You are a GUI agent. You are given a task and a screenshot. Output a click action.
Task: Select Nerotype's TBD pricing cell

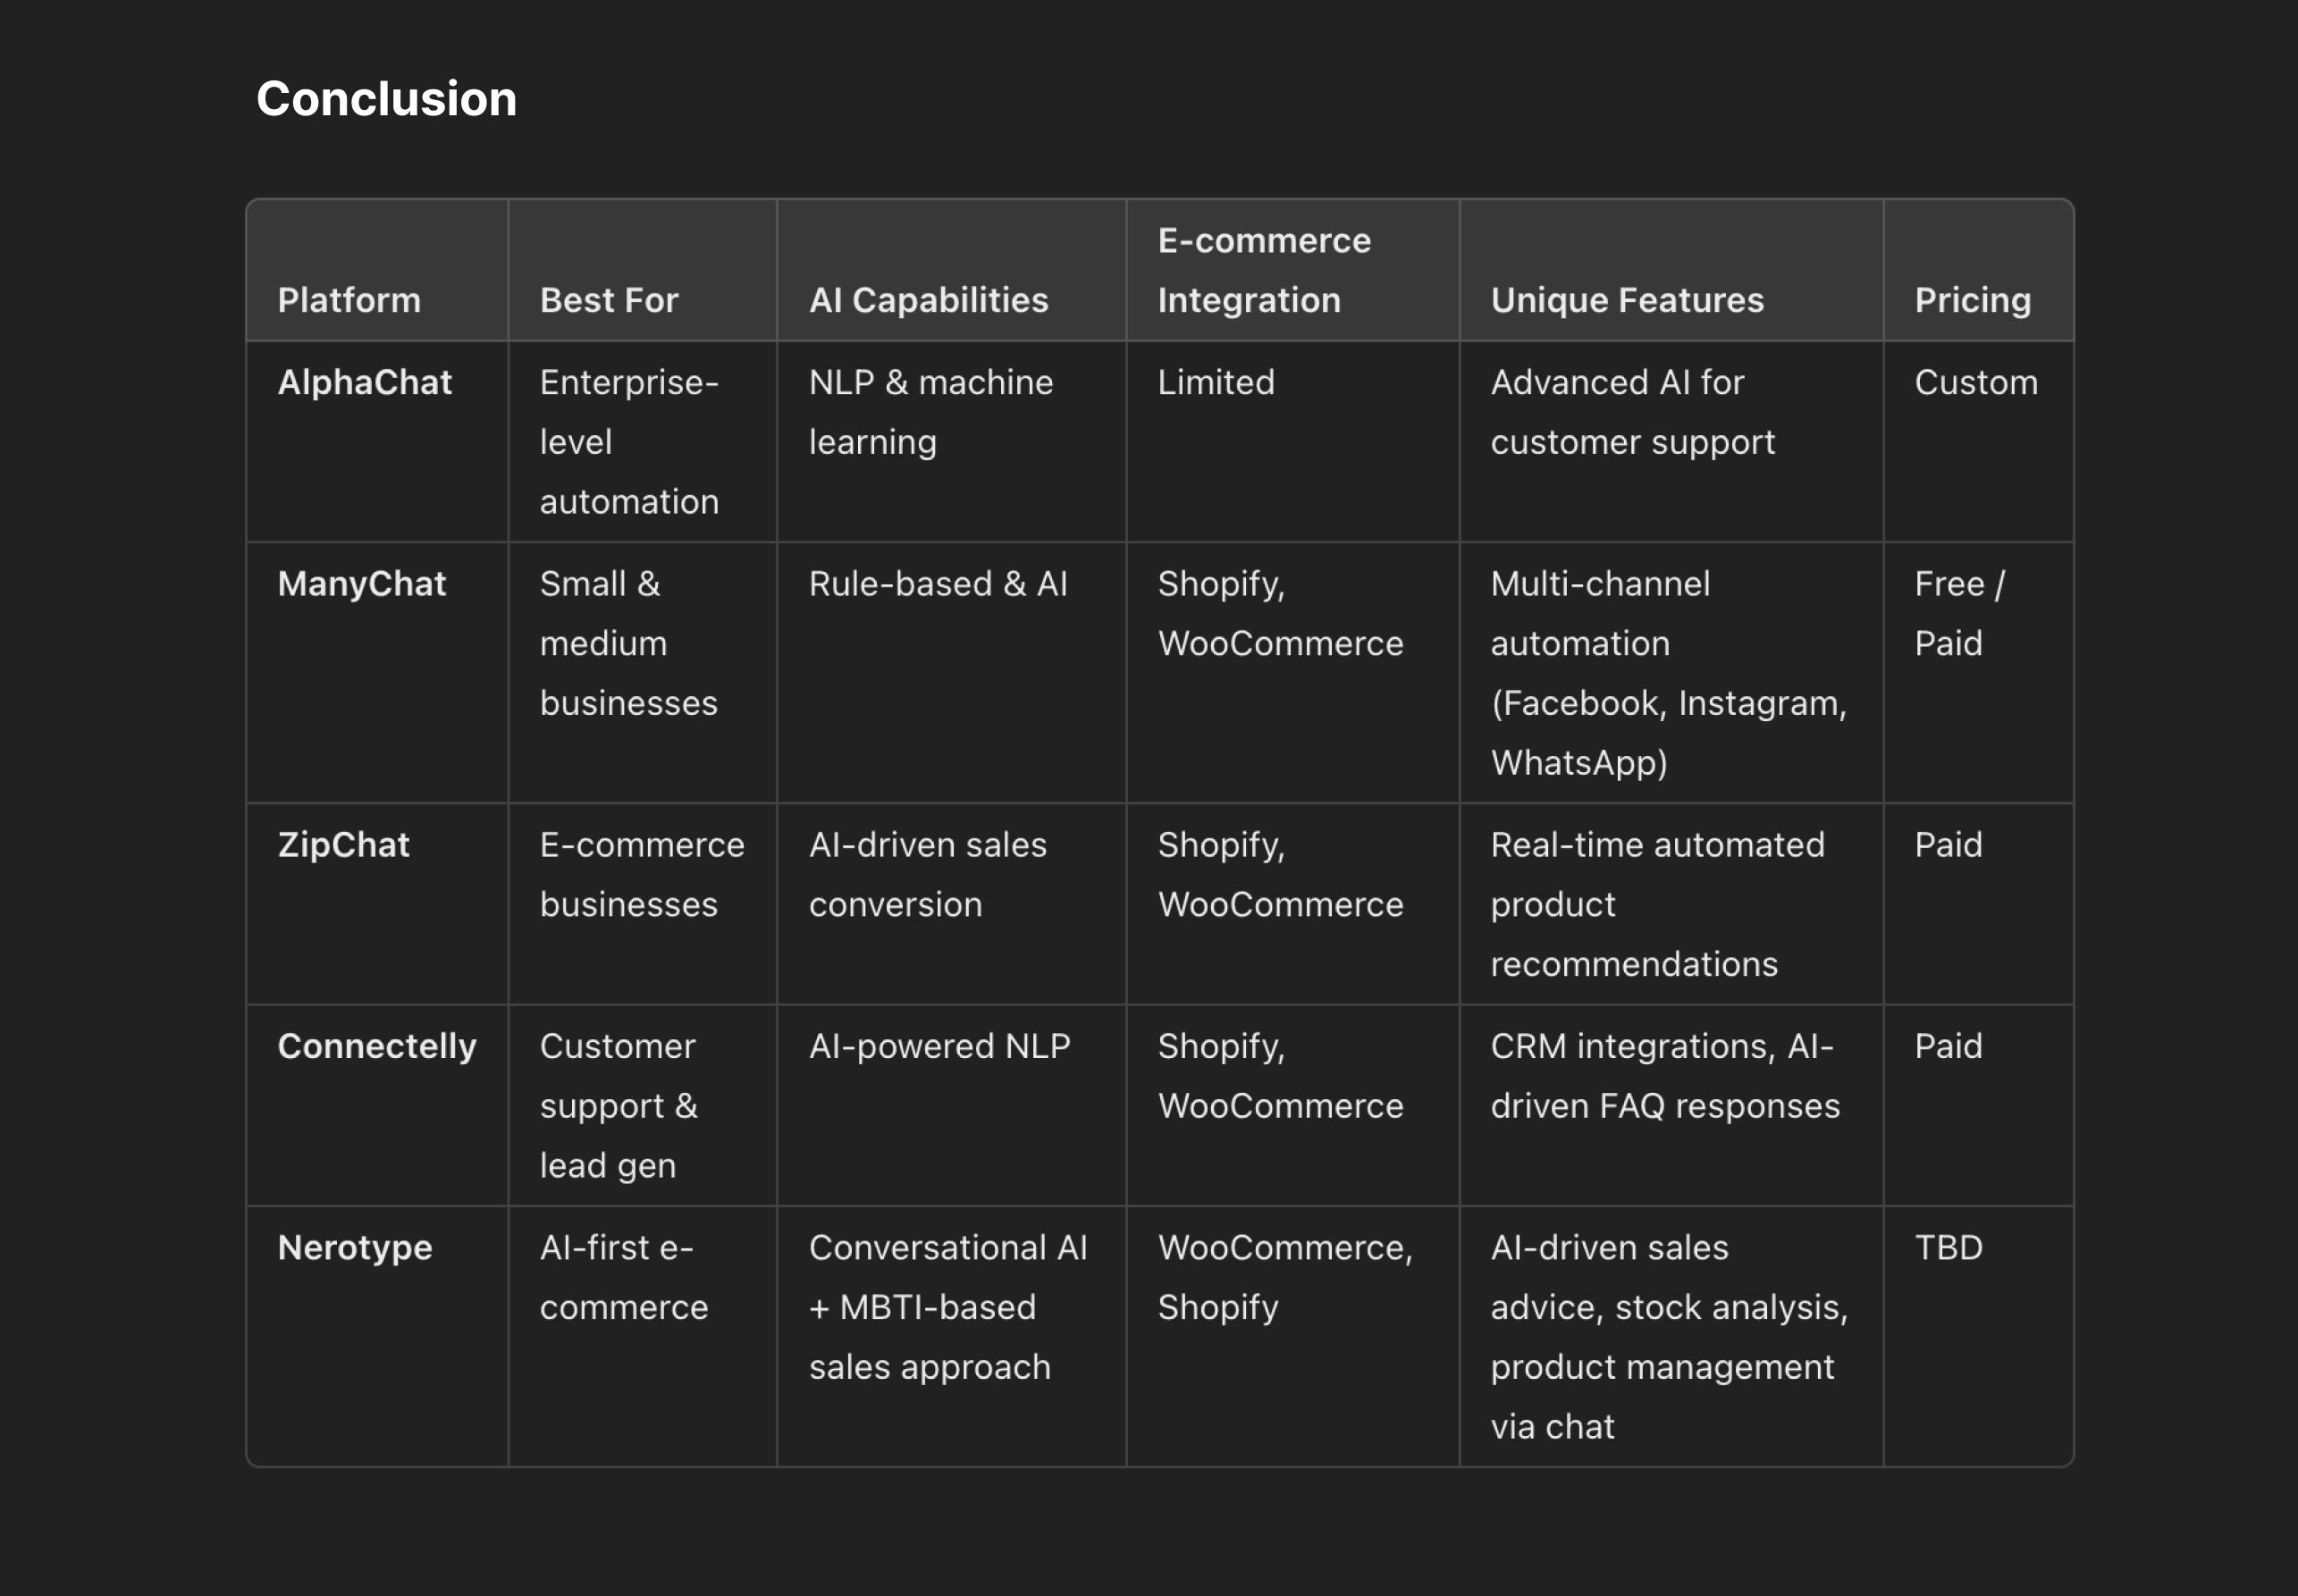[1948, 1247]
